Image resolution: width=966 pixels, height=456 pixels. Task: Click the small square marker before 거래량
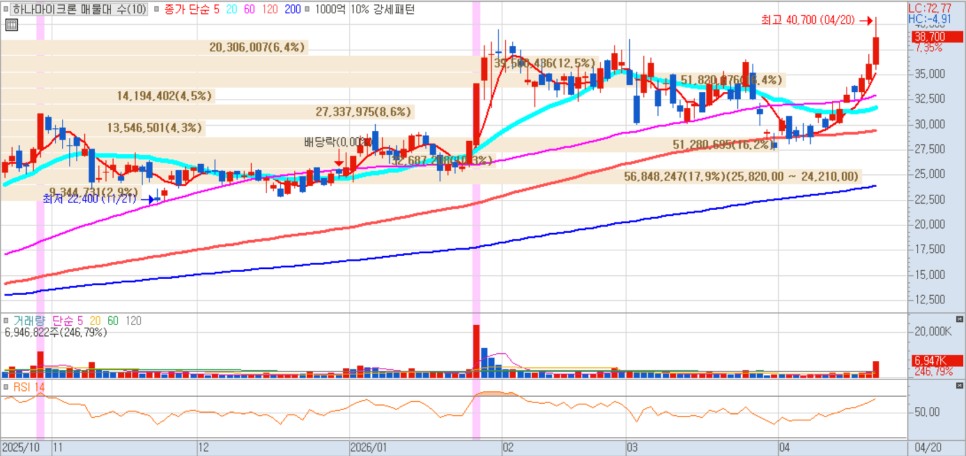click(6, 321)
